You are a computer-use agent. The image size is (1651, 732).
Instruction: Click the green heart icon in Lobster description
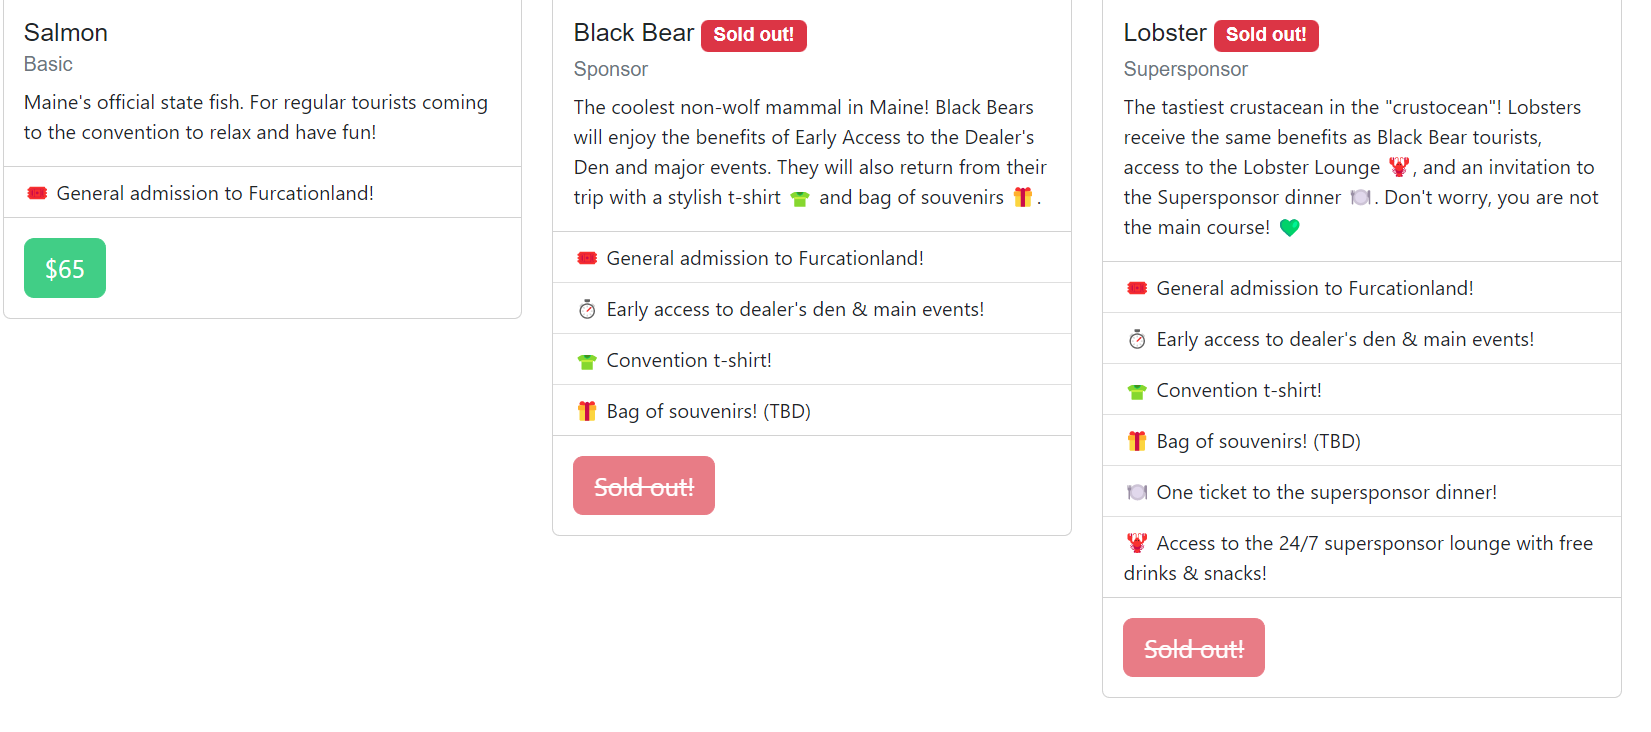(x=1290, y=228)
